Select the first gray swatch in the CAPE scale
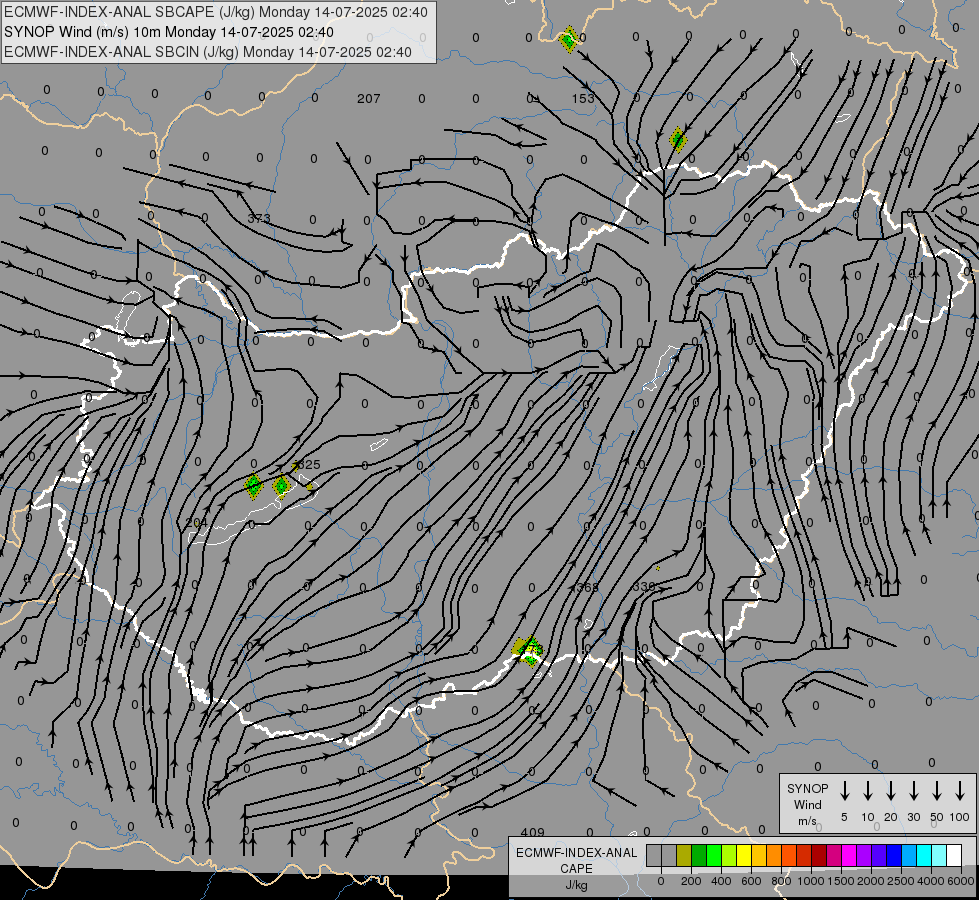 point(654,855)
